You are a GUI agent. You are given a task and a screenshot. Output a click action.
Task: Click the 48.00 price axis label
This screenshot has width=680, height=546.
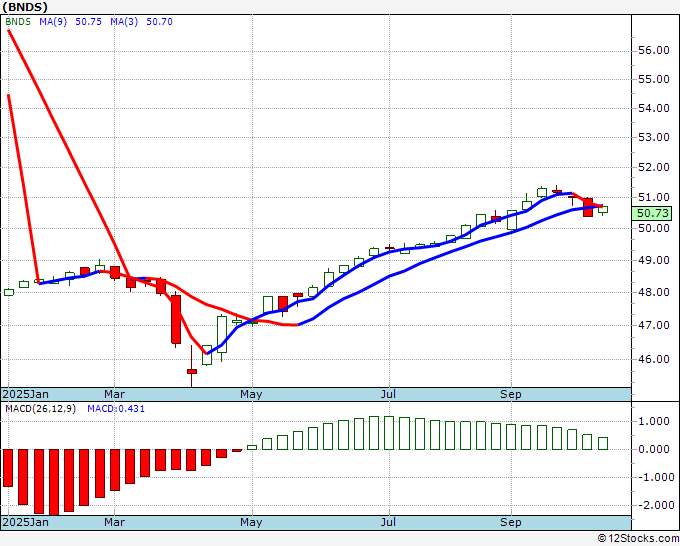tap(654, 292)
